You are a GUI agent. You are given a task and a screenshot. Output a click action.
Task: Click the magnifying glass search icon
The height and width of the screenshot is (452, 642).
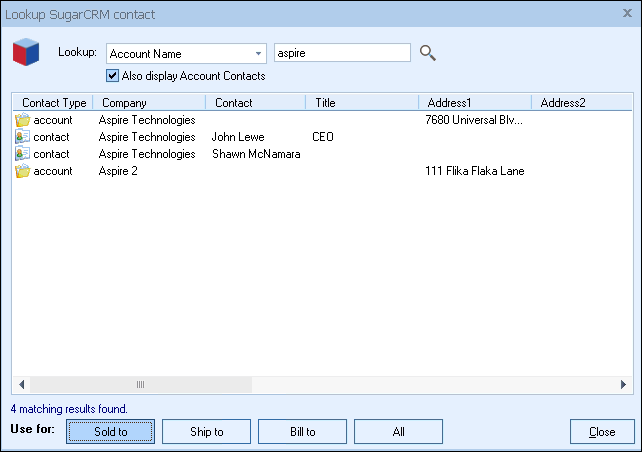(428, 53)
